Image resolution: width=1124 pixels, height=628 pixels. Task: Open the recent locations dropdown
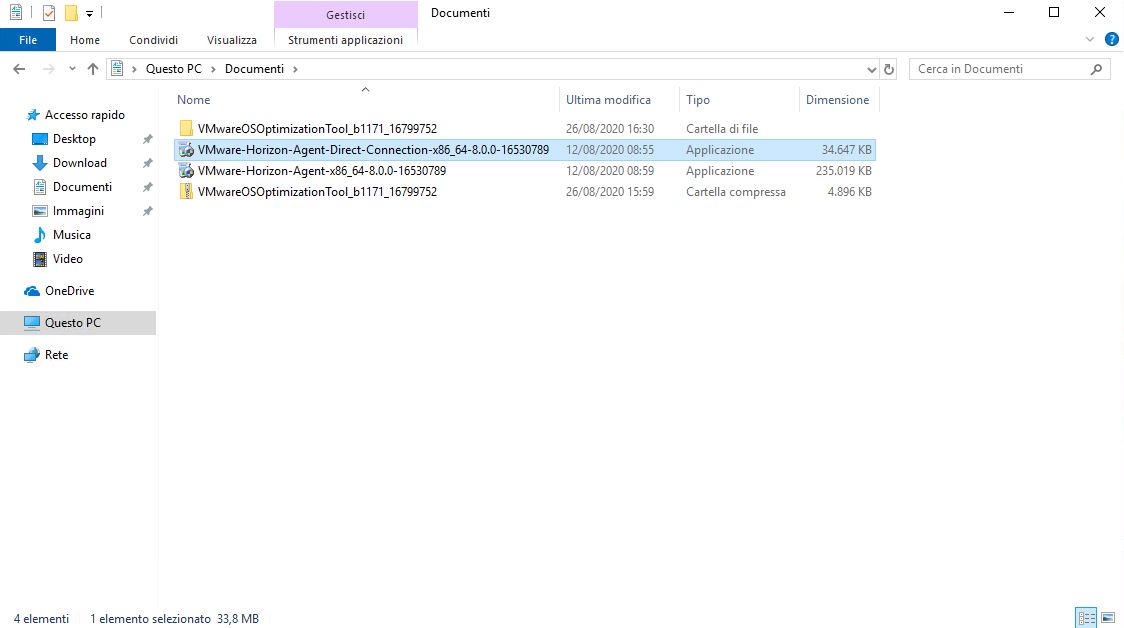[72, 69]
